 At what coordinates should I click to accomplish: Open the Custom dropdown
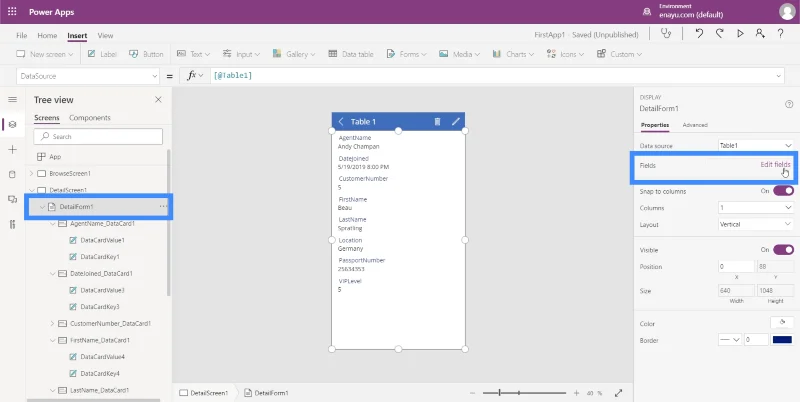coord(619,54)
